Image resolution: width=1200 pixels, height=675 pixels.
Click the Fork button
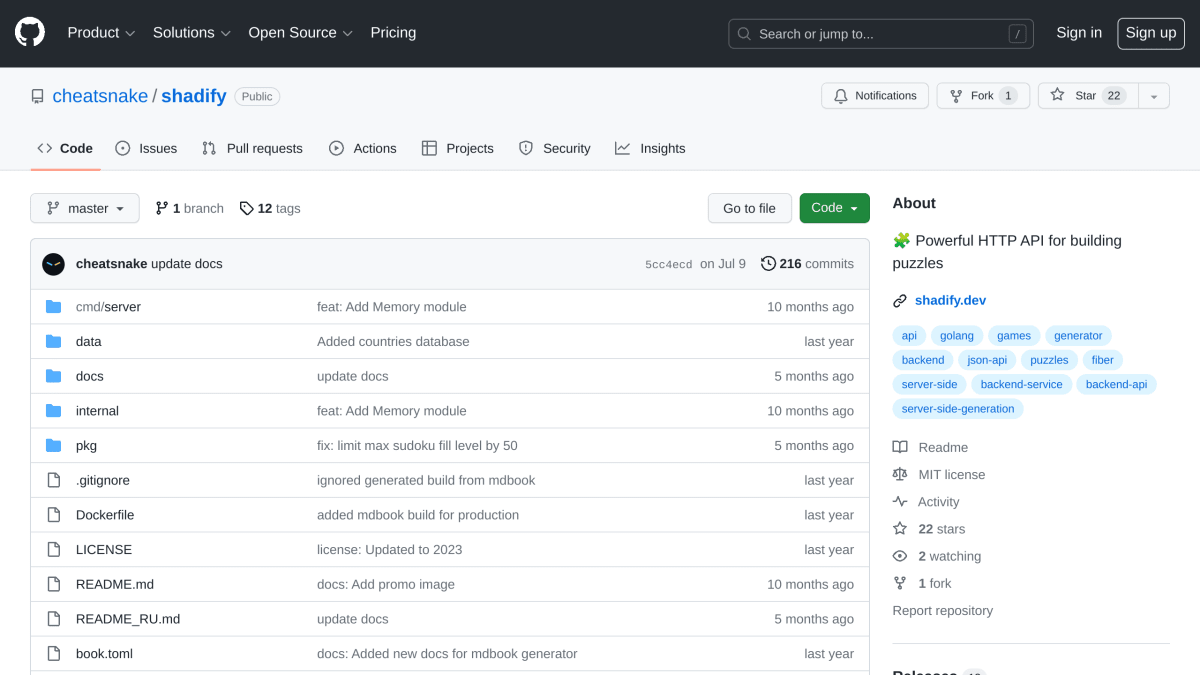[983, 96]
